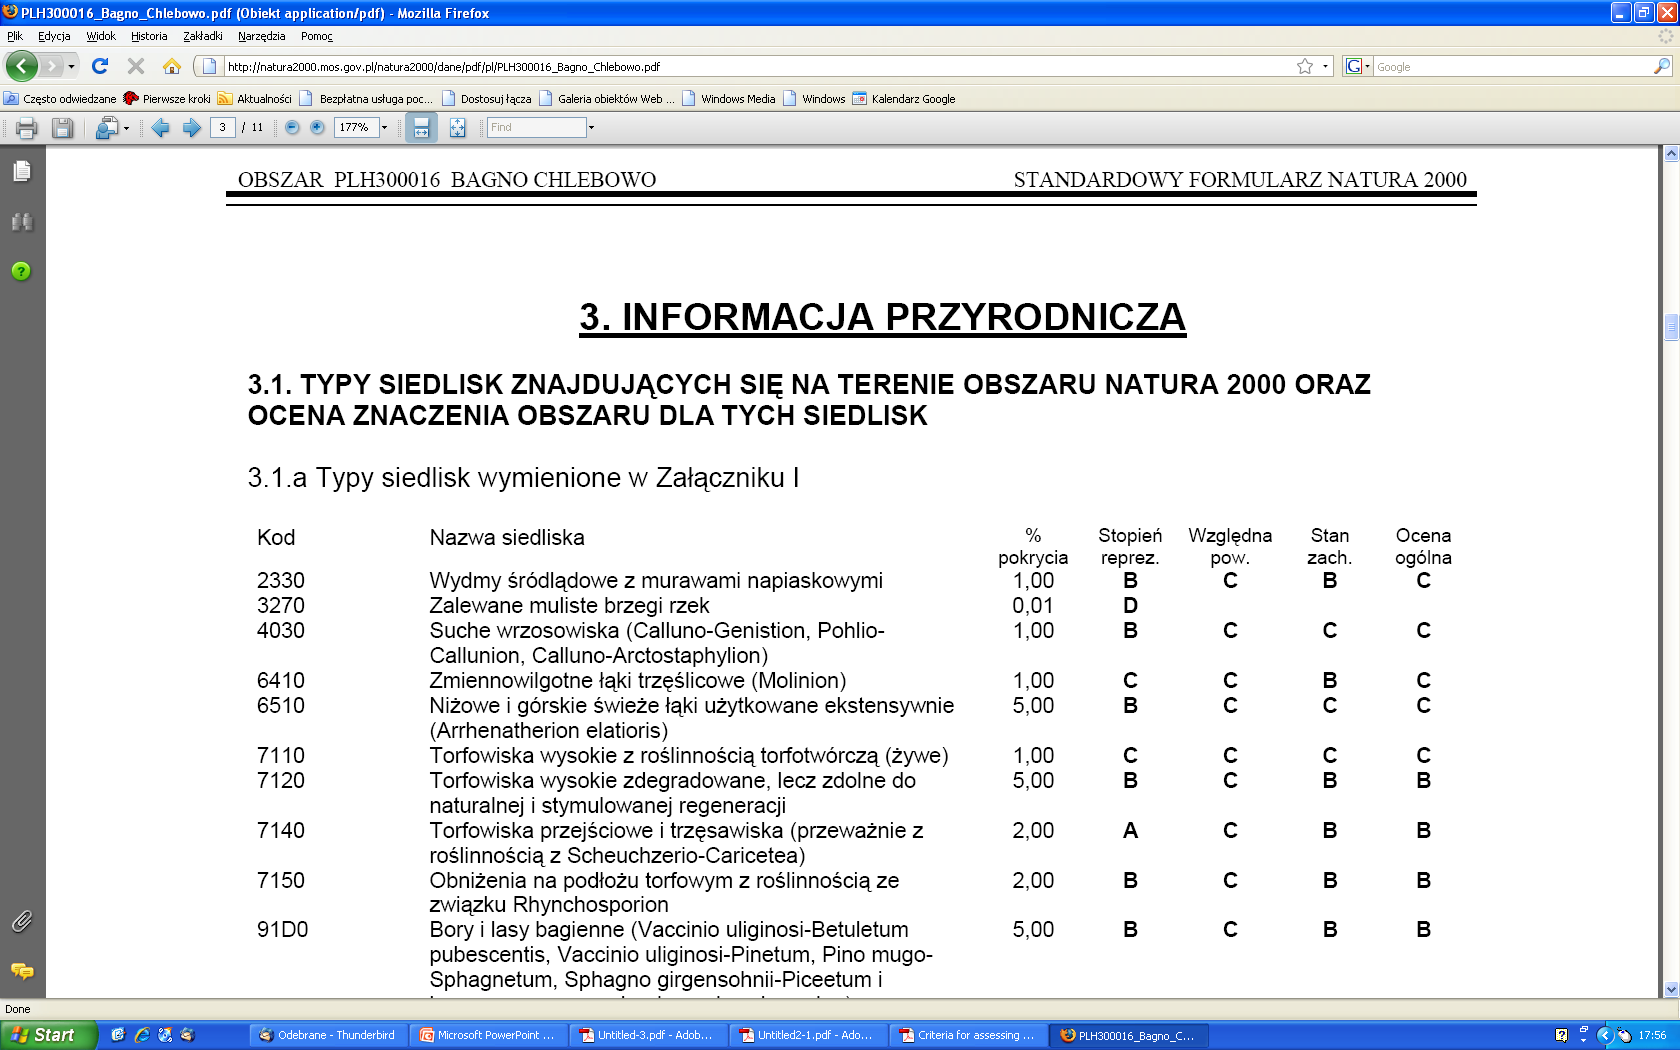Click the PDF Find text field
The width and height of the screenshot is (1680, 1050).
click(536, 127)
